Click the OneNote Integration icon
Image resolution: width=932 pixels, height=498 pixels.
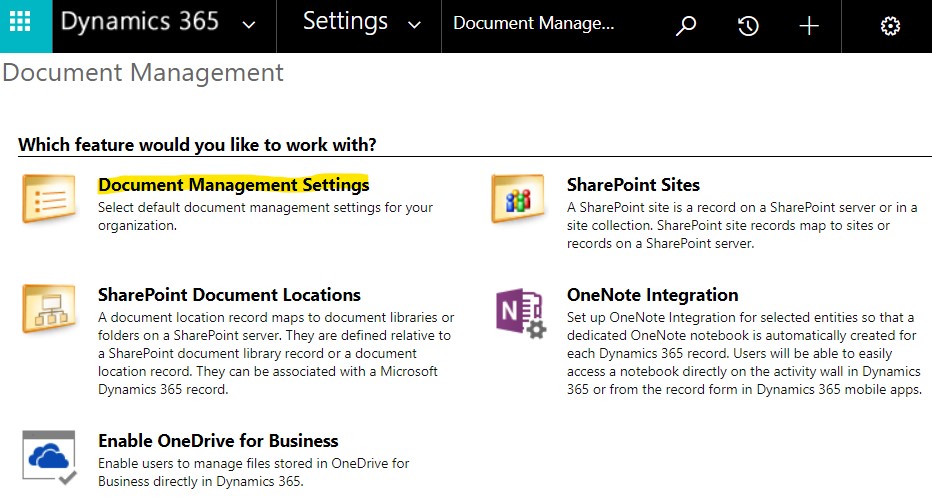tap(521, 313)
